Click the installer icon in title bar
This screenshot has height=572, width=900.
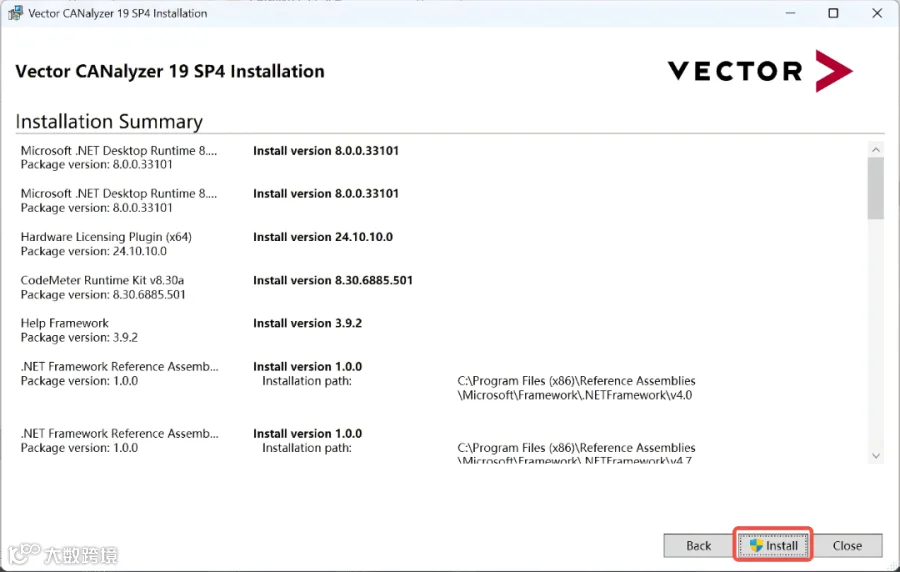(15, 13)
